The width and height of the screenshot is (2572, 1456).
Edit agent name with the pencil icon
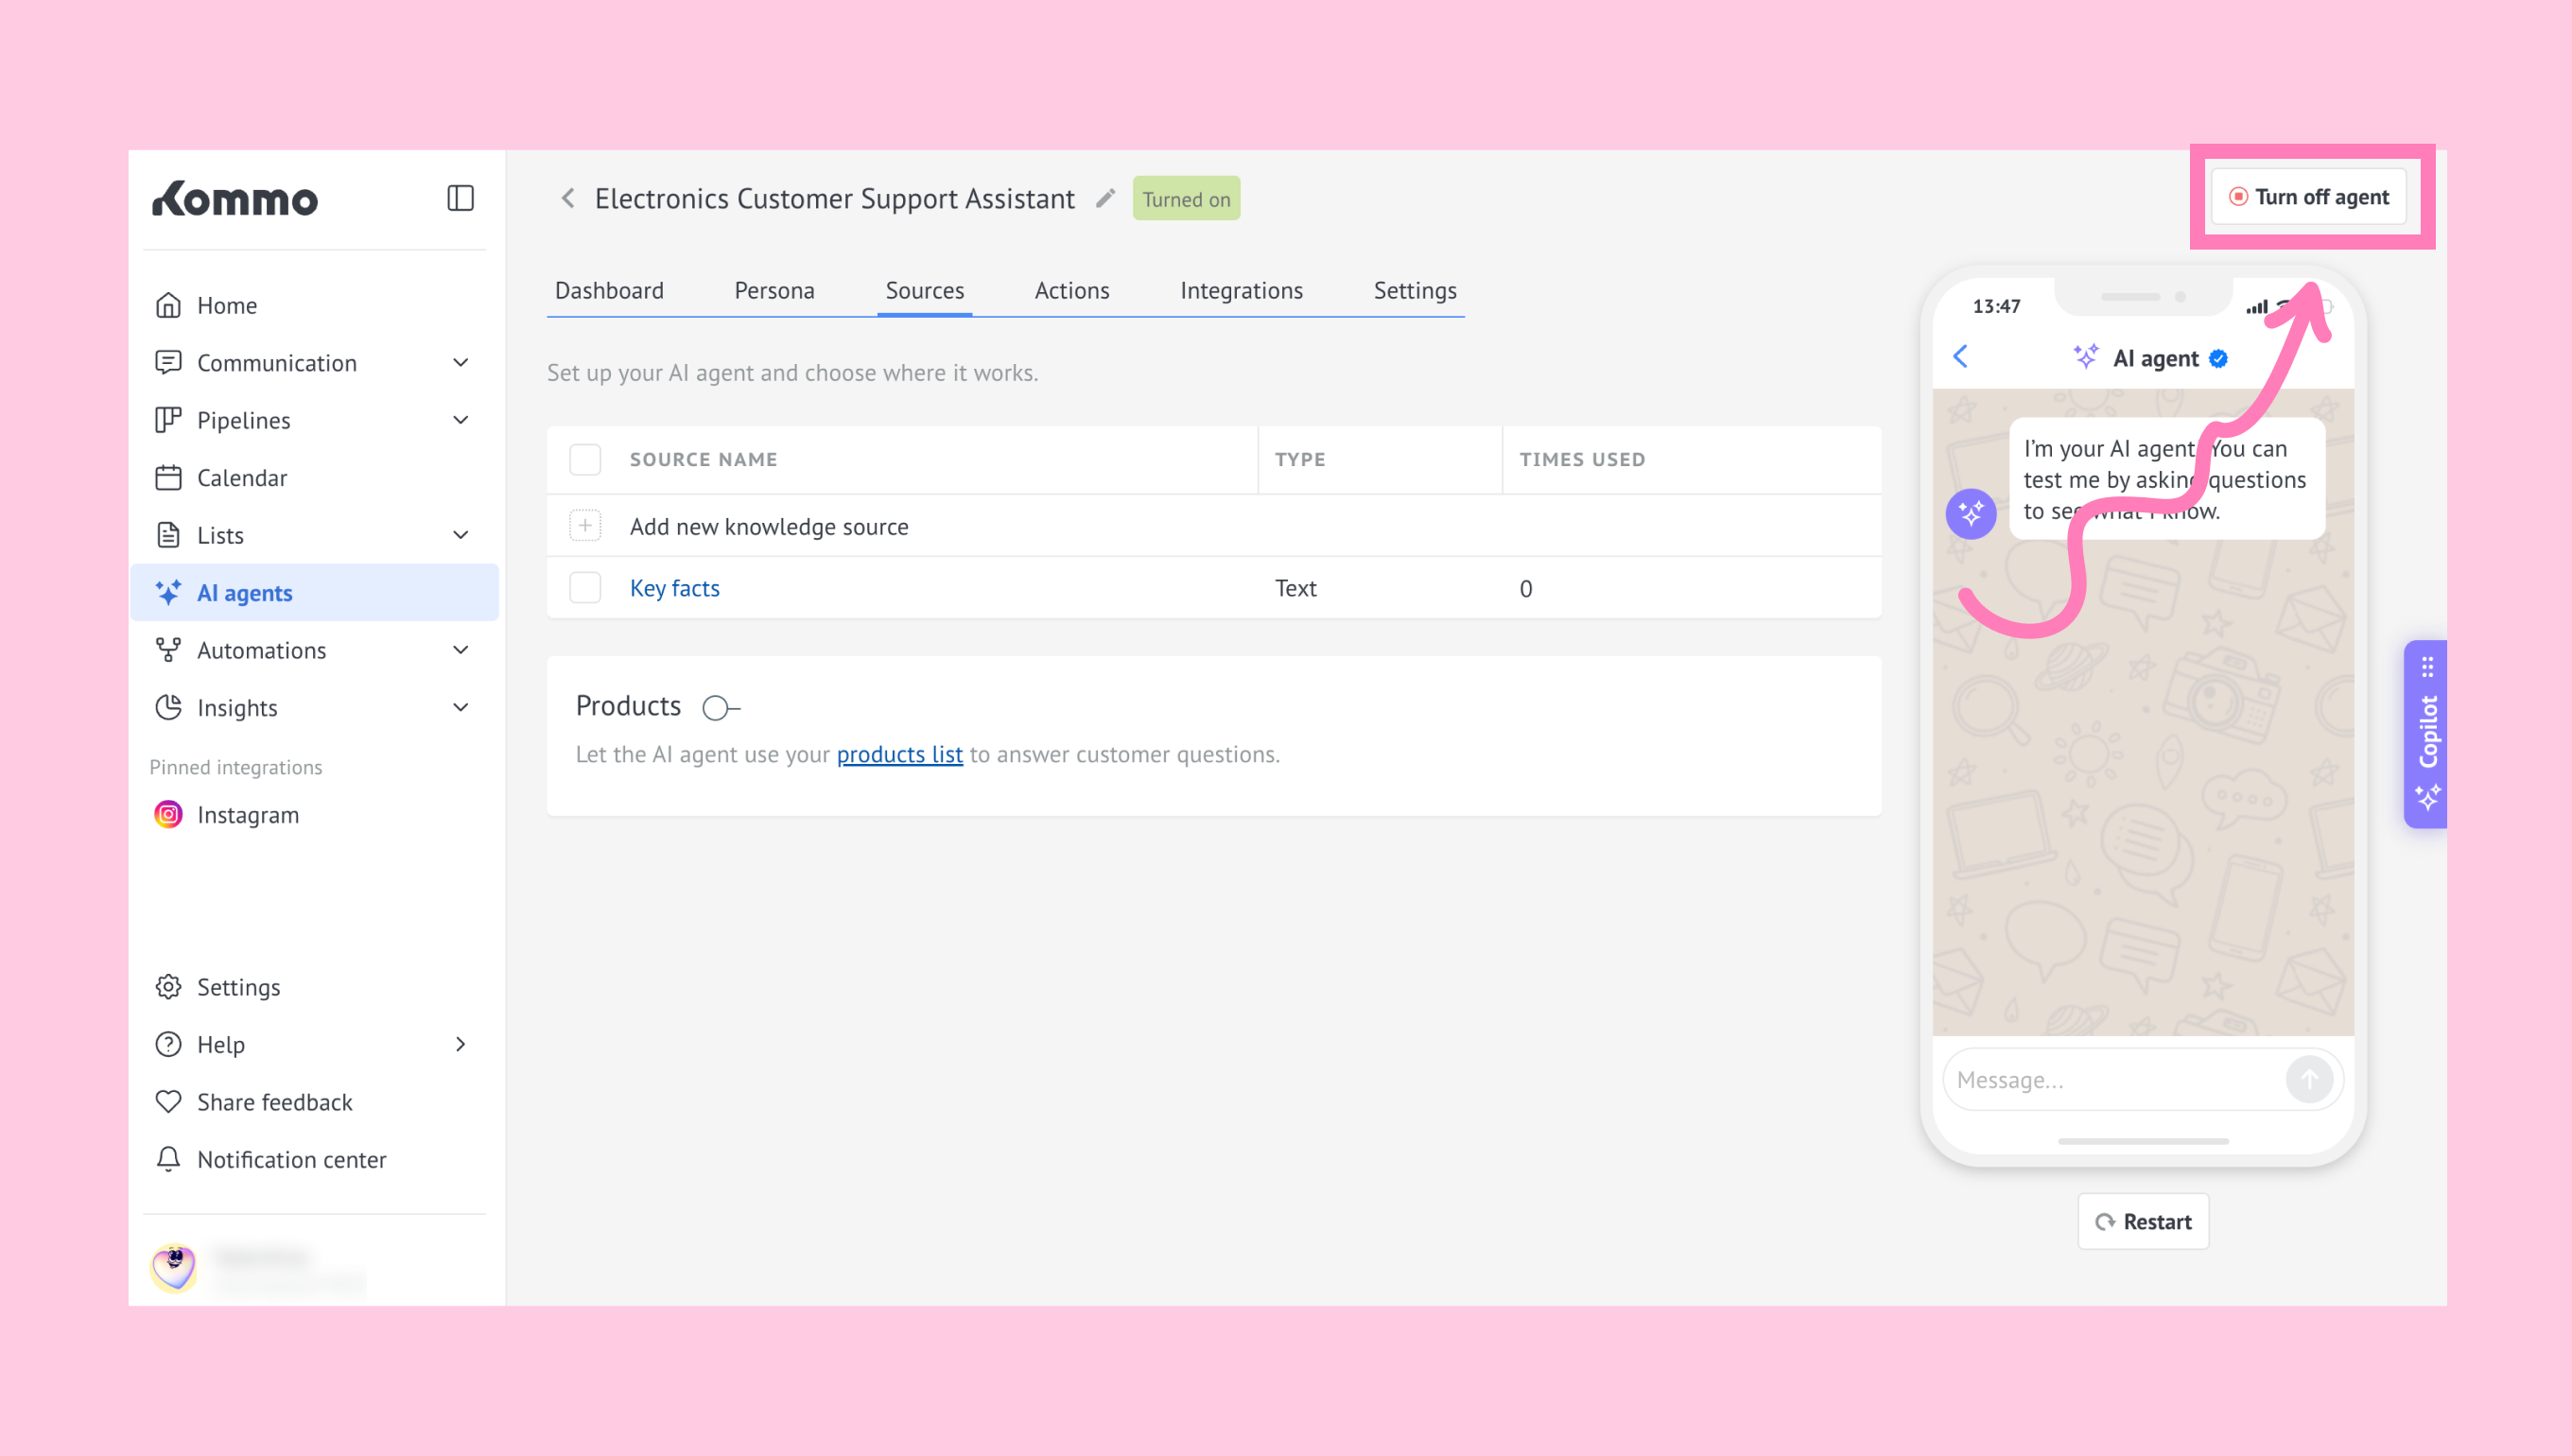point(1105,198)
